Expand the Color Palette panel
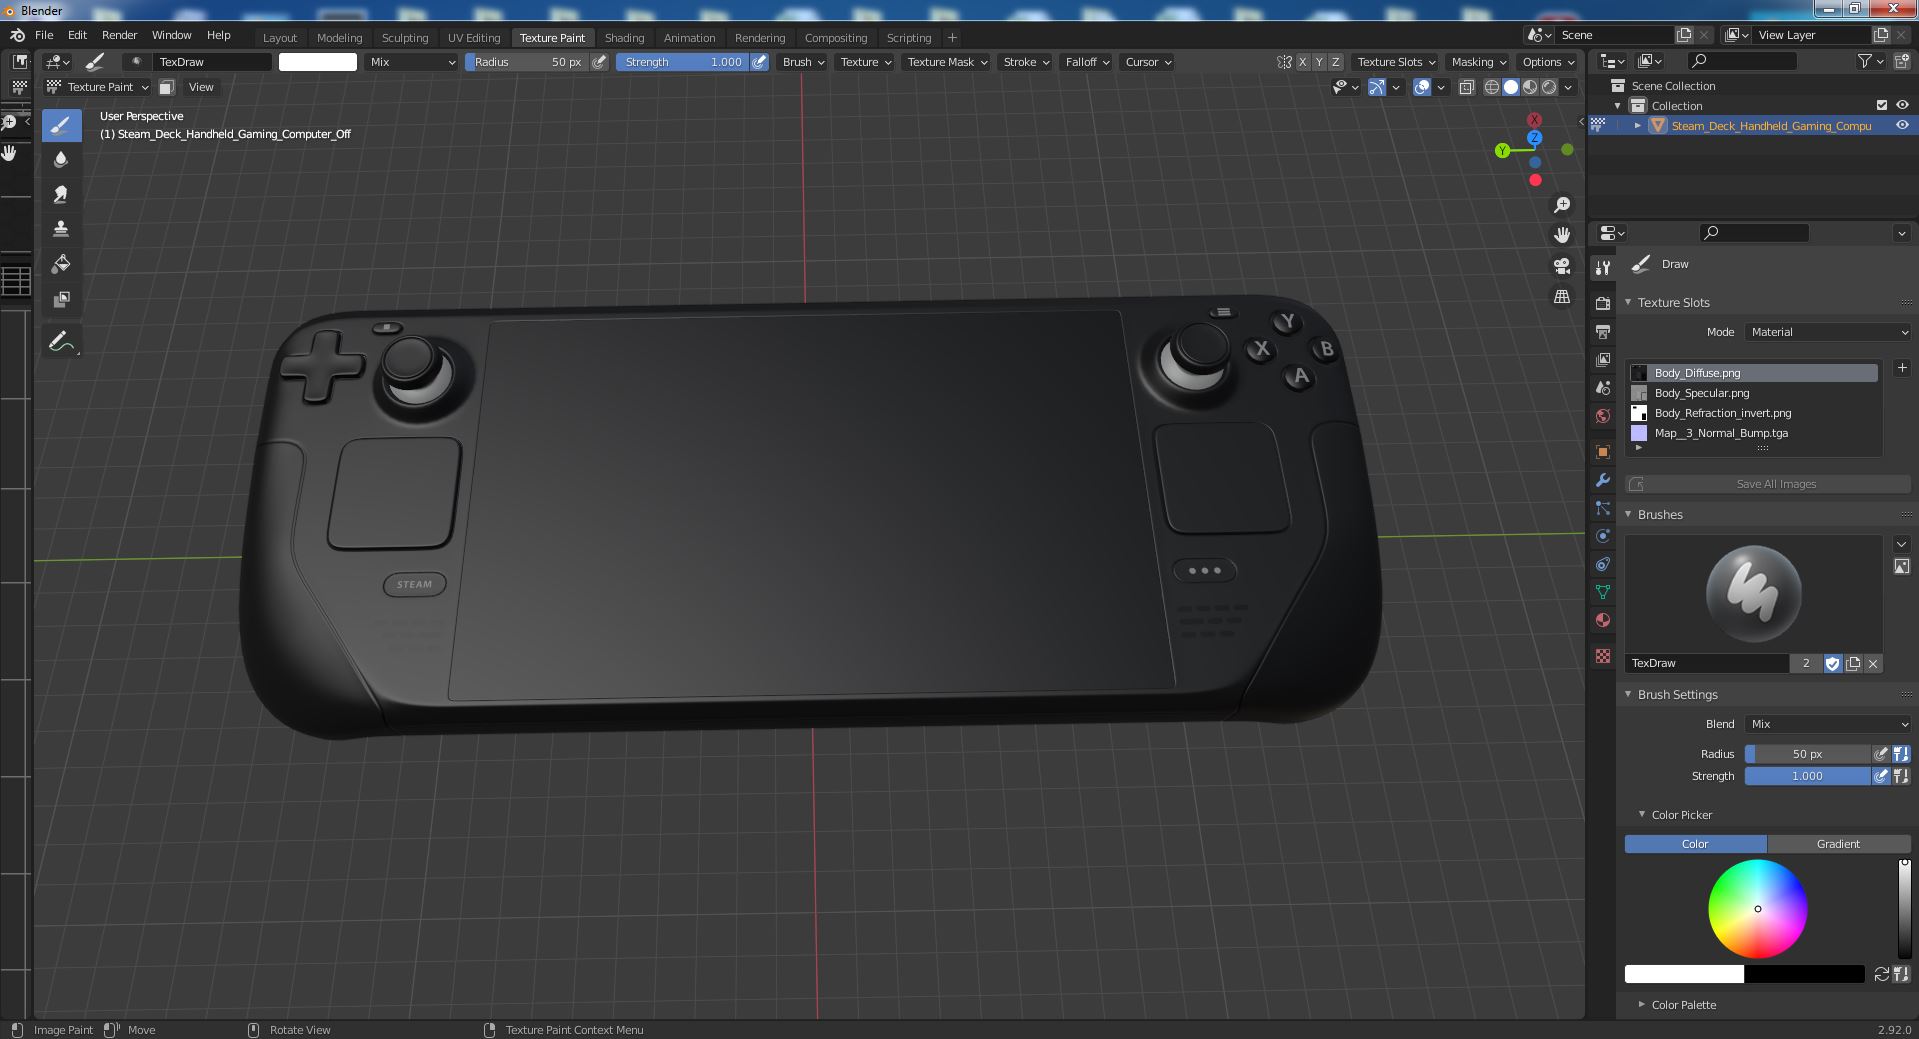The width and height of the screenshot is (1919, 1039). click(x=1641, y=1004)
